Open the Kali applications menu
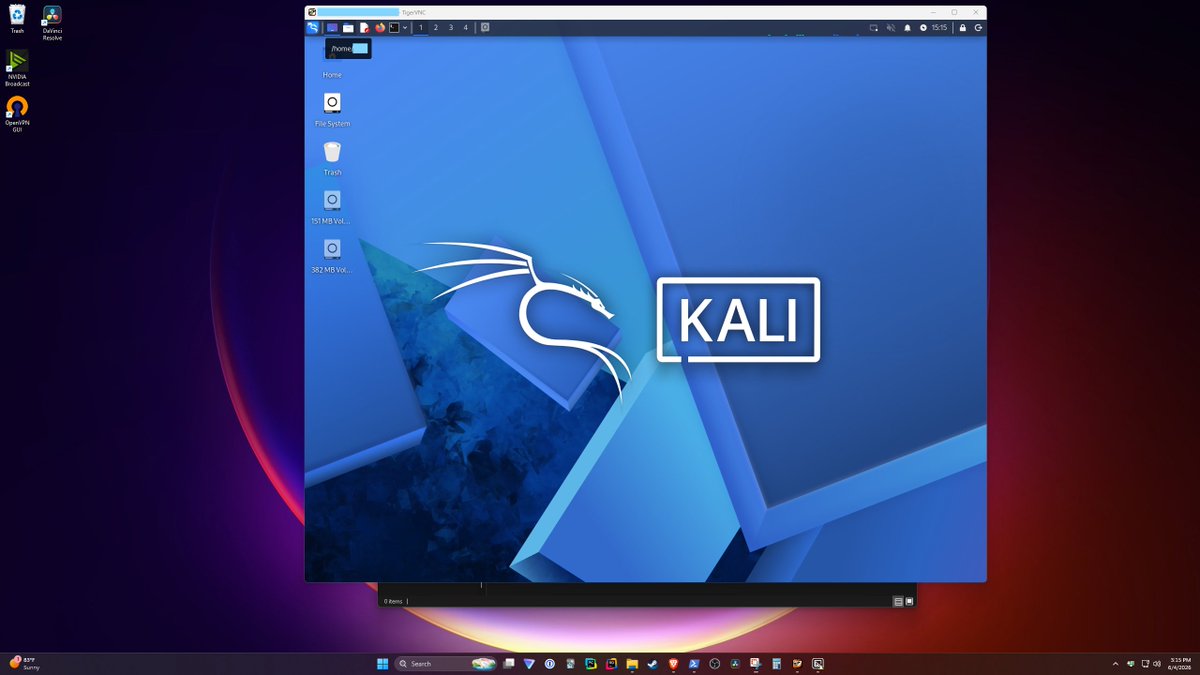This screenshot has width=1200, height=675. coord(313,28)
